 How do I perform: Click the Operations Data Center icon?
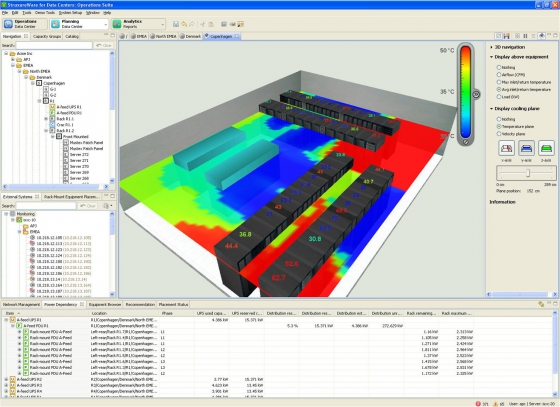(x=8, y=24)
